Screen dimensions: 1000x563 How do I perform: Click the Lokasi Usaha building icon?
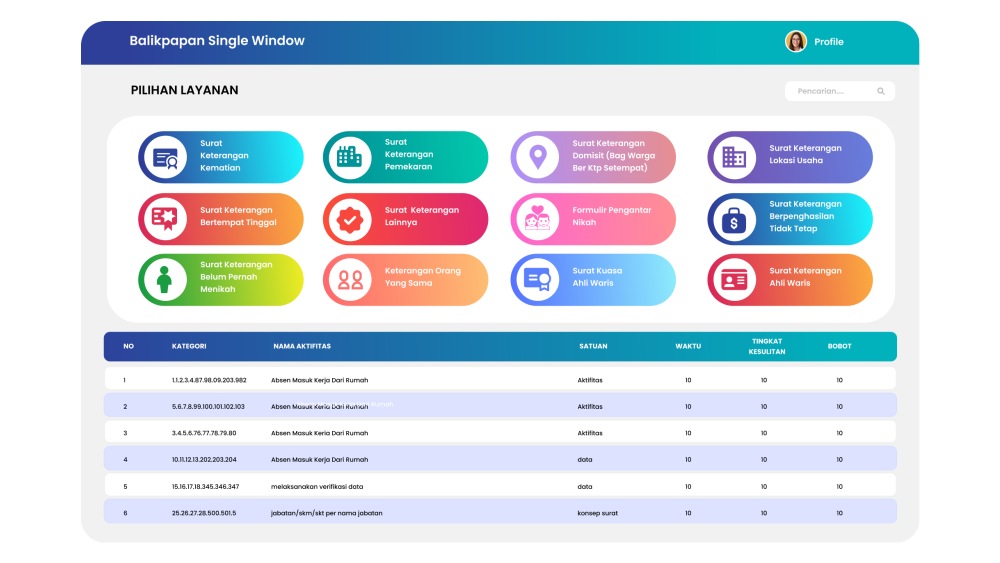(734, 157)
